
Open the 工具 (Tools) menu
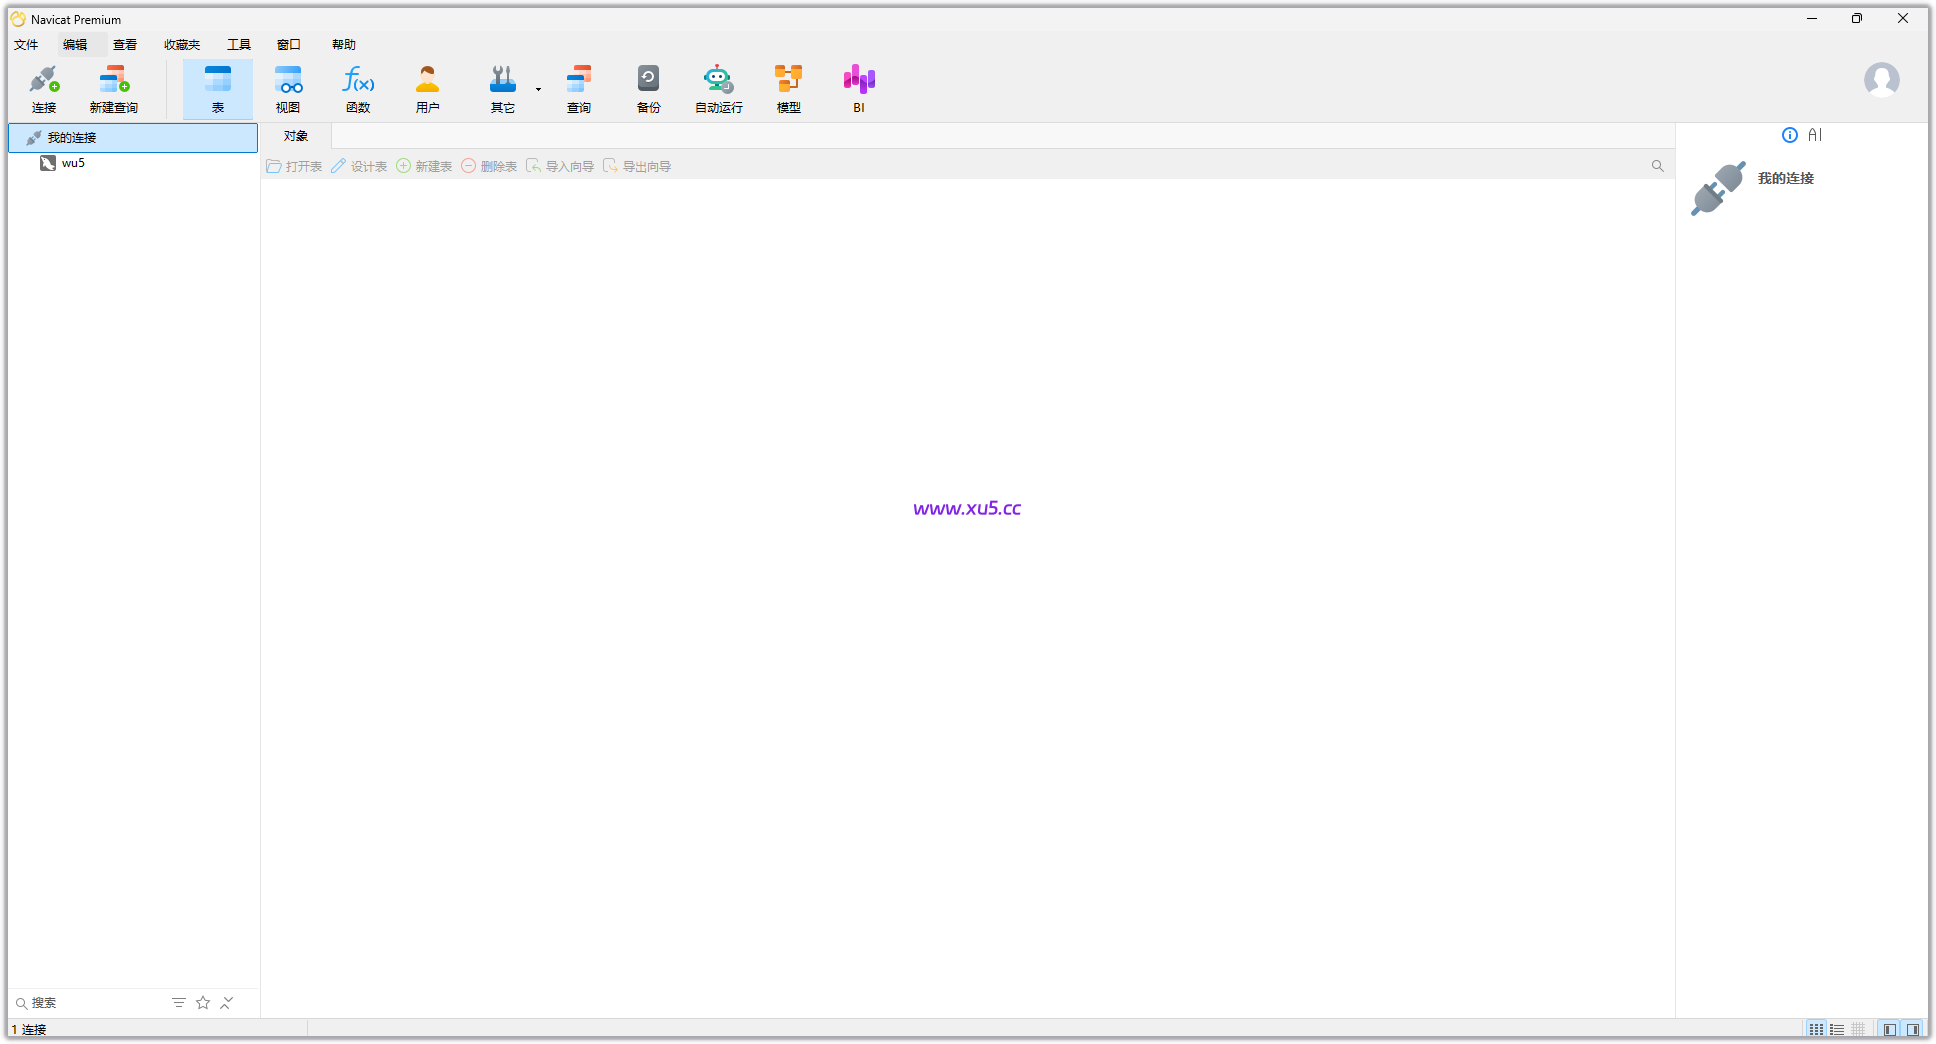[x=238, y=44]
